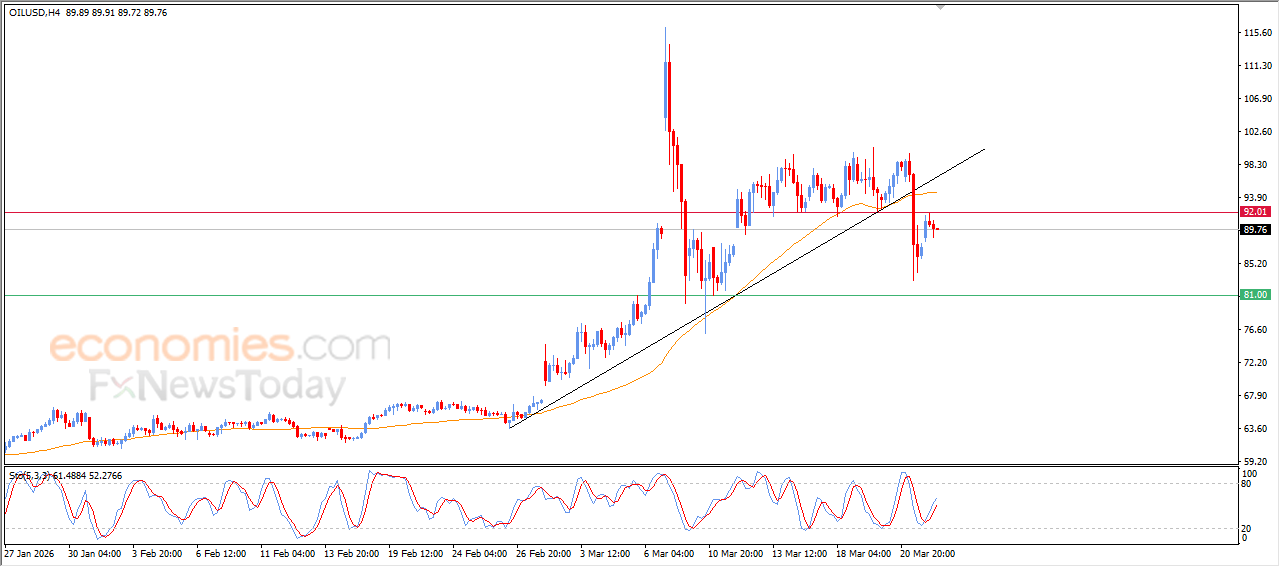The width and height of the screenshot is (1280, 567).
Task: Click the 20 Mar 20:00 time label
Action: pos(927,552)
